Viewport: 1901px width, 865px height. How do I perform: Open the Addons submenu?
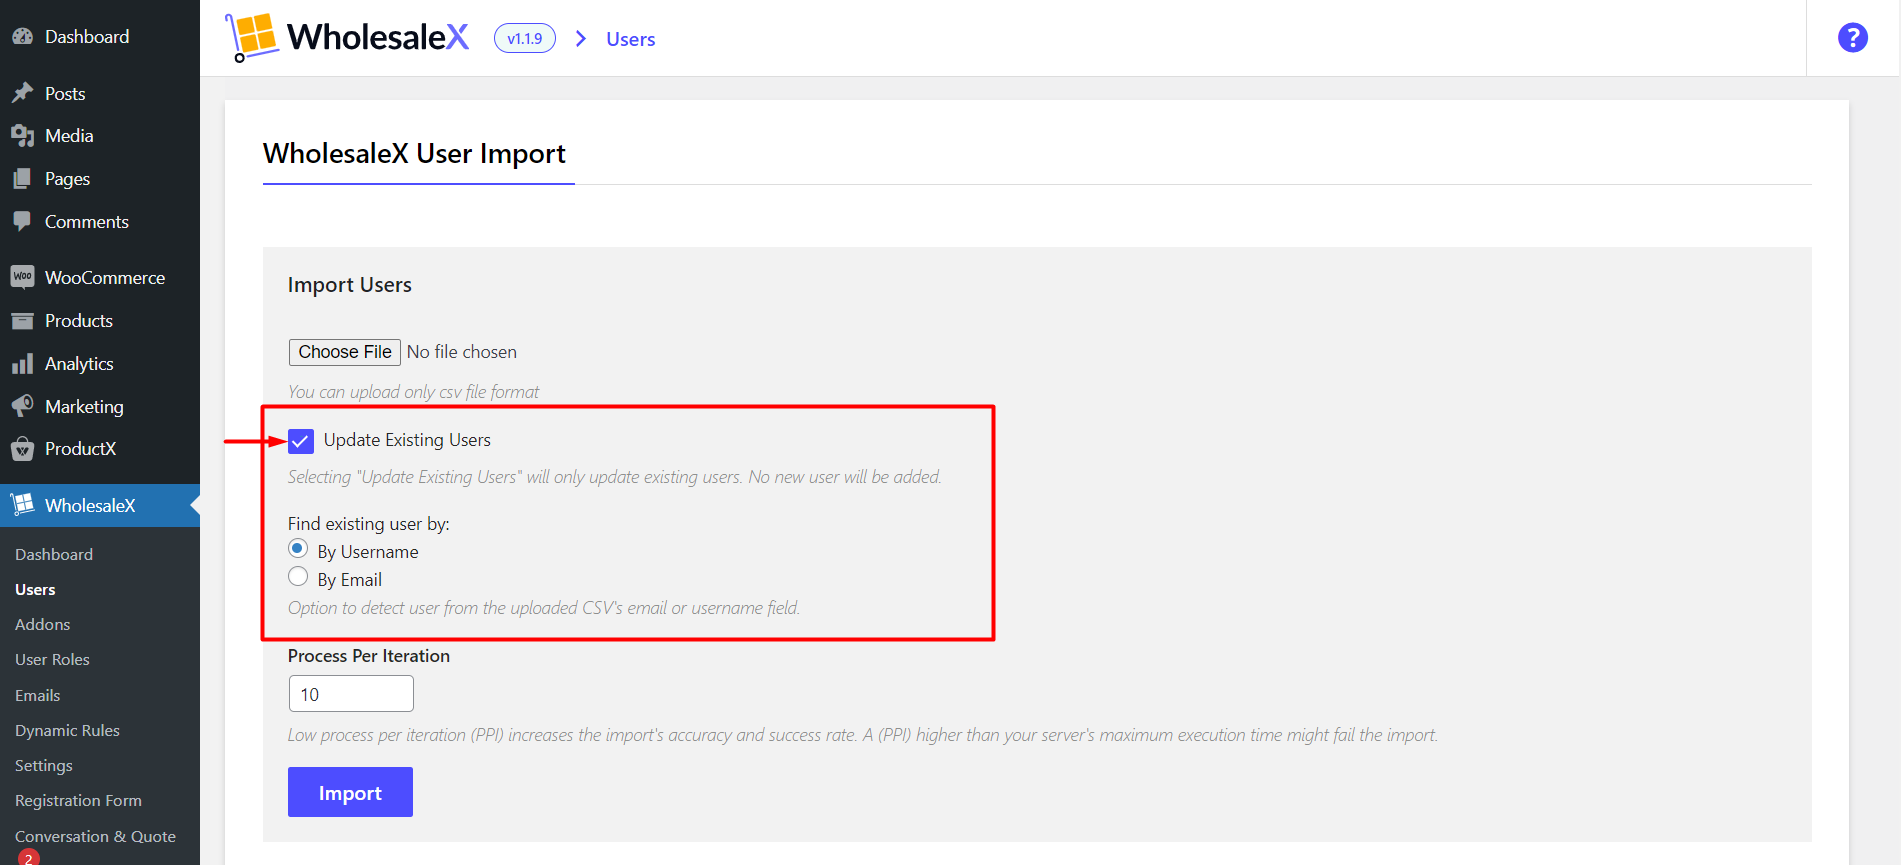point(42,625)
